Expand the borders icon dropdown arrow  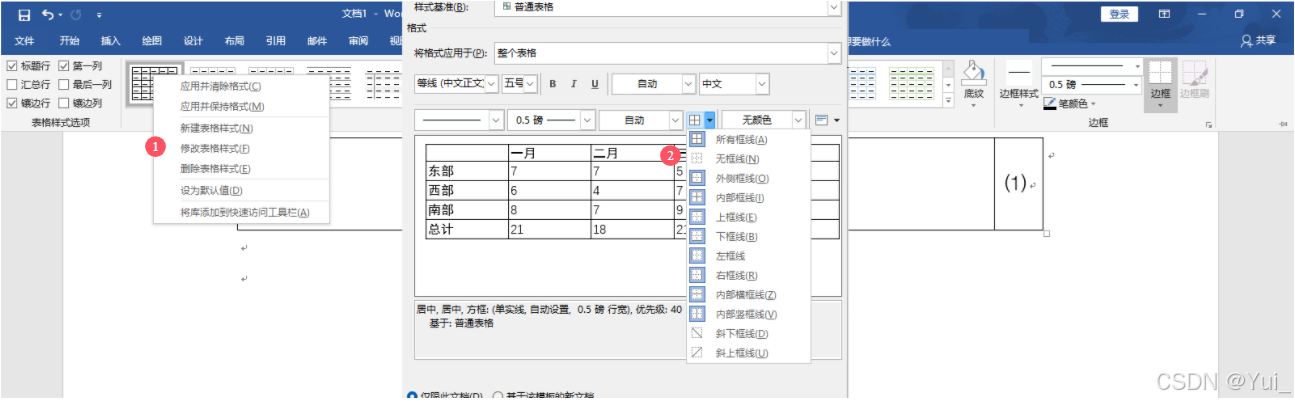(709, 120)
